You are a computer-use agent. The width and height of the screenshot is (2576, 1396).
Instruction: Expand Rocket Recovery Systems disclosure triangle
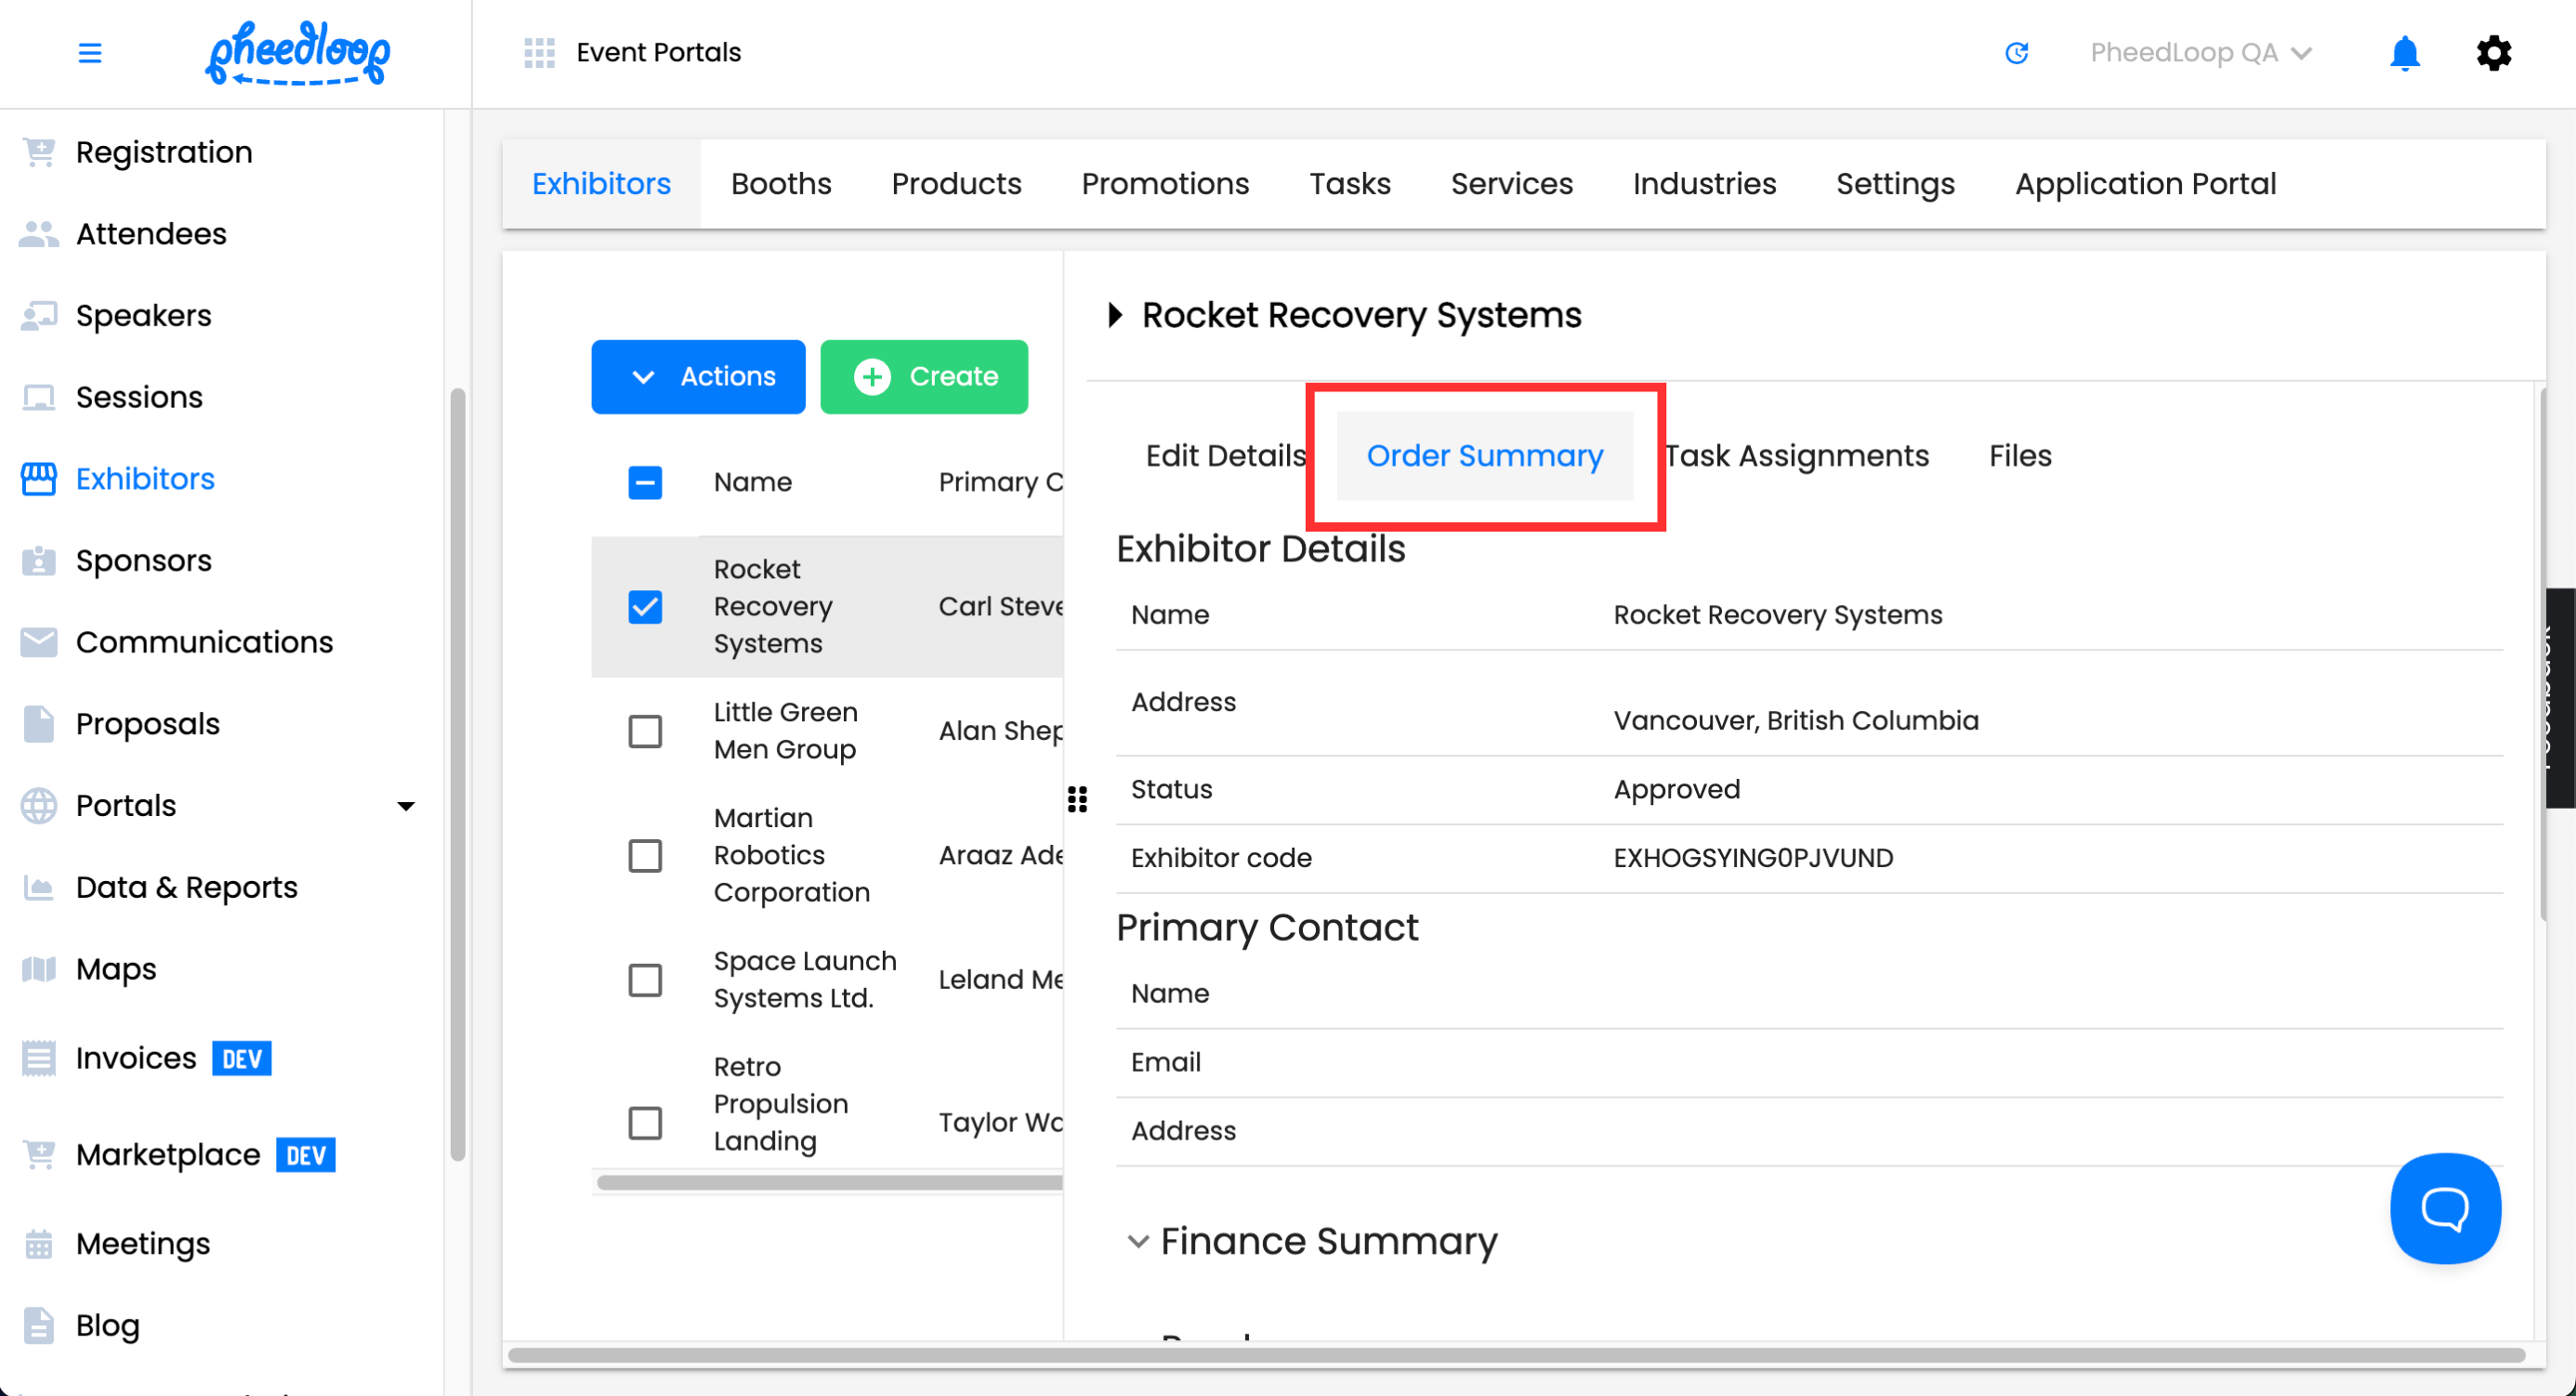pyautogui.click(x=1114, y=316)
